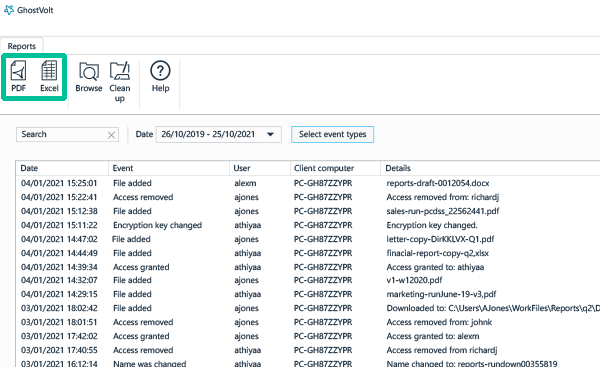600x367 pixels.
Task: Click Access granted to: alexm cell
Action: [x=433, y=336]
